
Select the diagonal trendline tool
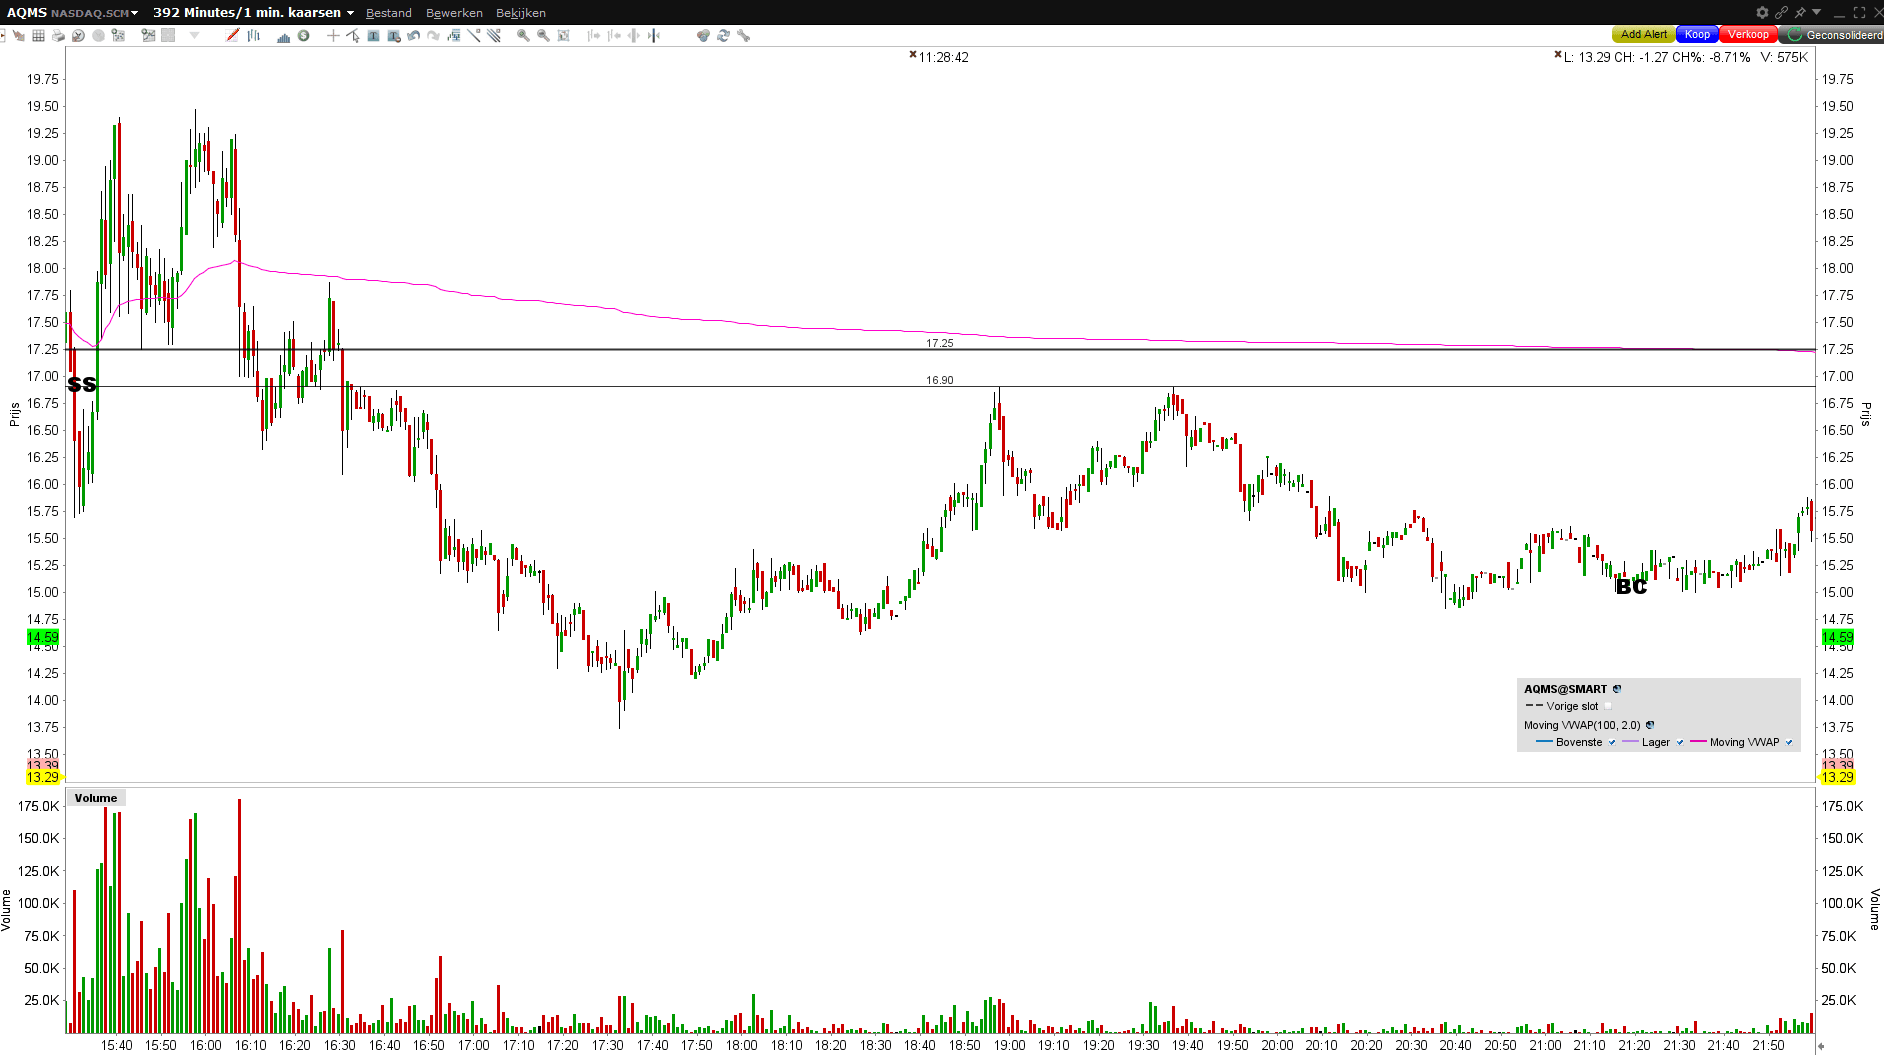[x=474, y=36]
